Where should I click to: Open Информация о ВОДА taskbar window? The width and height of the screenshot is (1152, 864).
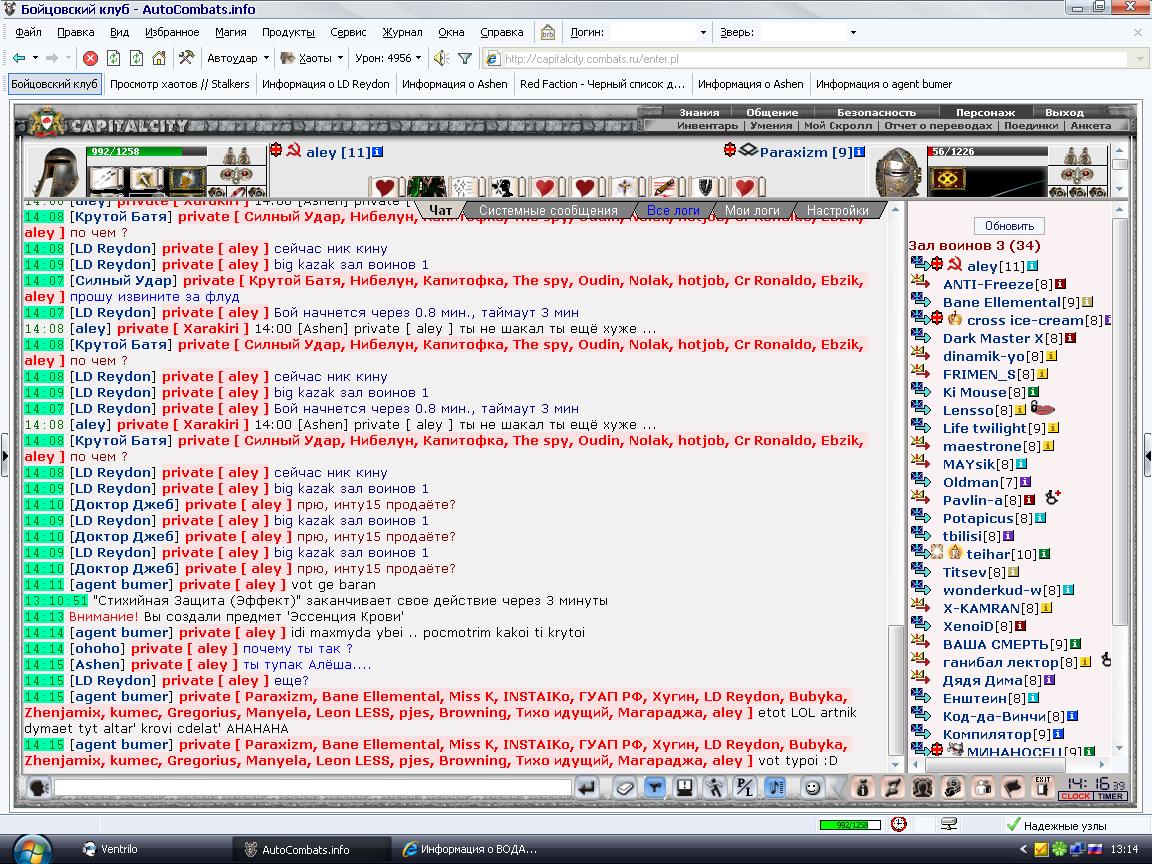tap(469, 849)
